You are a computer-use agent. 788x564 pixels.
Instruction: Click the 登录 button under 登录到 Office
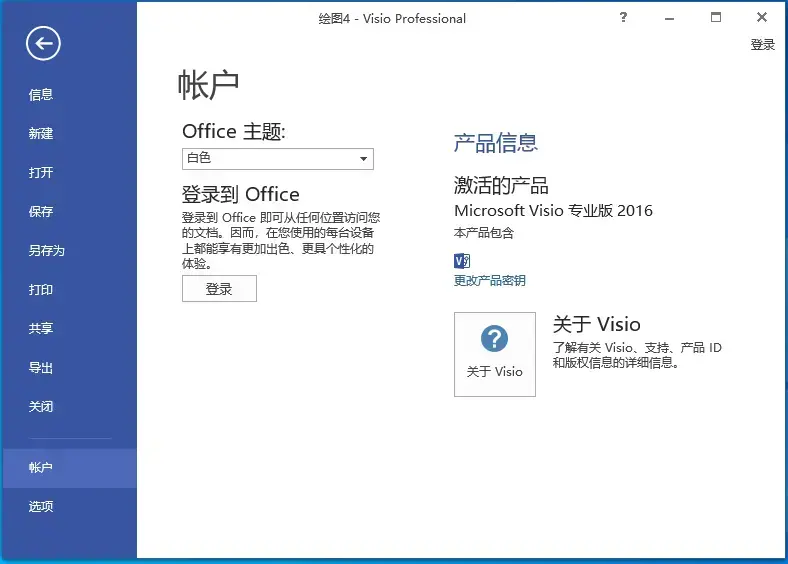(x=219, y=289)
